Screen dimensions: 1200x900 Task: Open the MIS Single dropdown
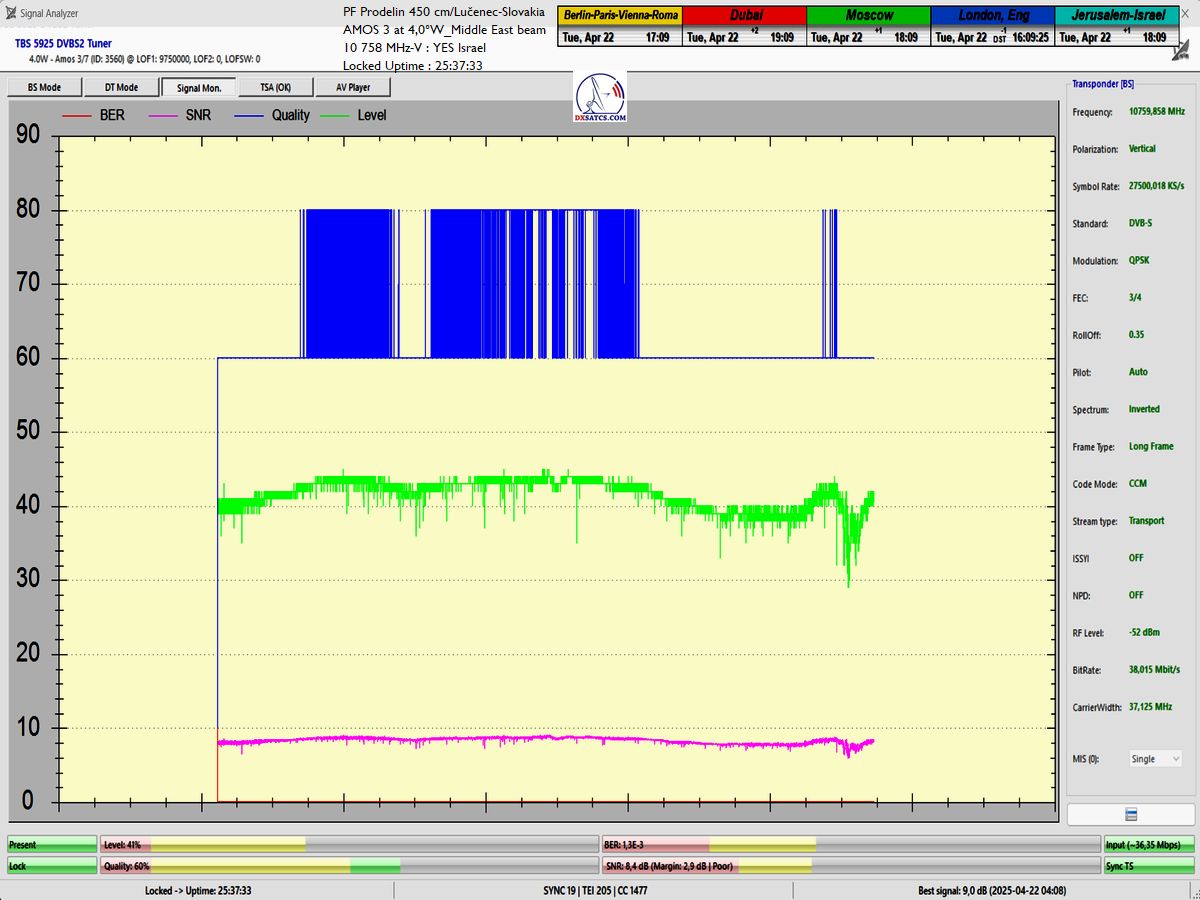1155,759
